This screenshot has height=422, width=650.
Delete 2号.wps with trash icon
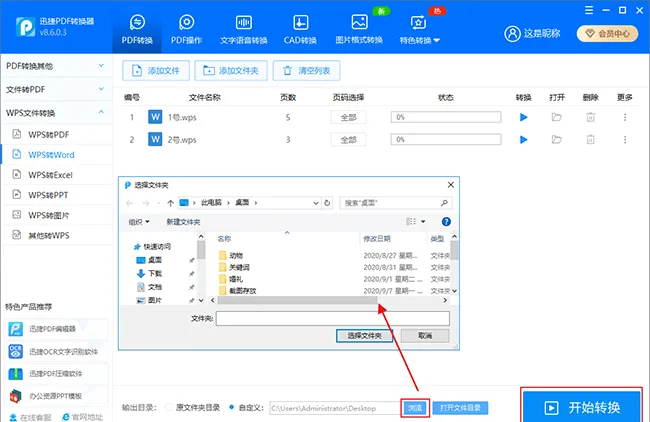pyautogui.click(x=590, y=140)
